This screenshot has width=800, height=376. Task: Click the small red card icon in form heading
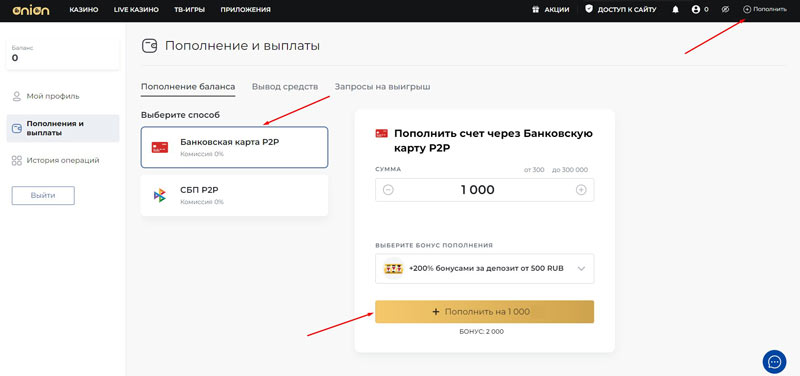click(381, 134)
